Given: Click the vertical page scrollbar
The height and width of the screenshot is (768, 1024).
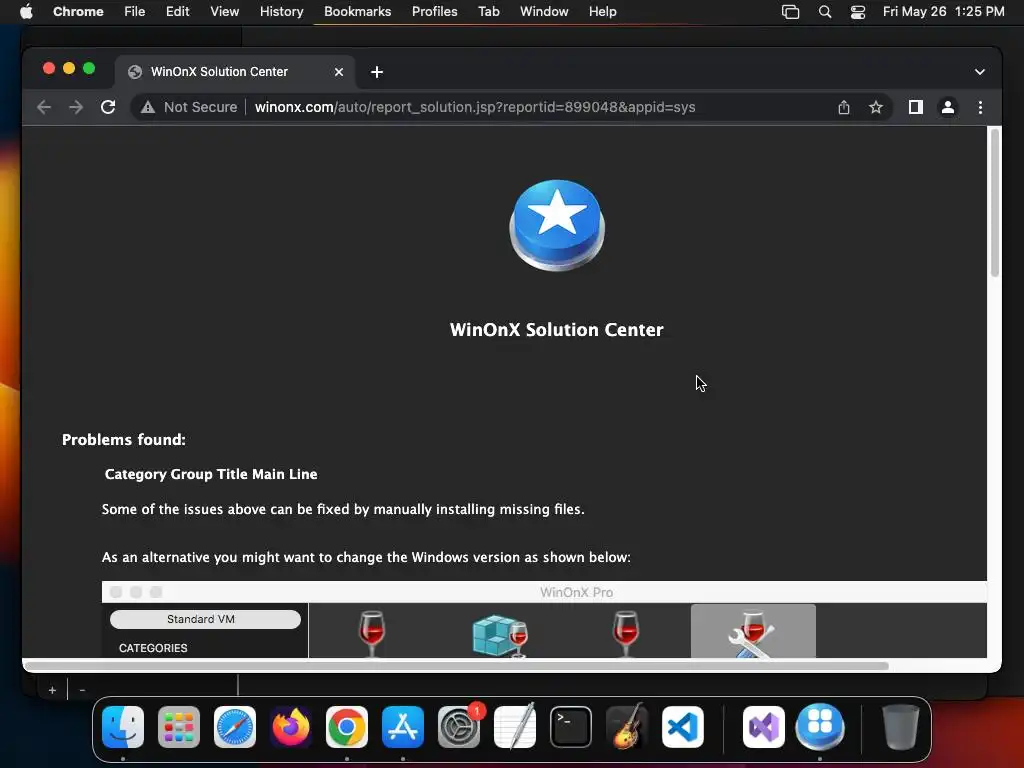Looking at the screenshot, I should click(x=995, y=203).
